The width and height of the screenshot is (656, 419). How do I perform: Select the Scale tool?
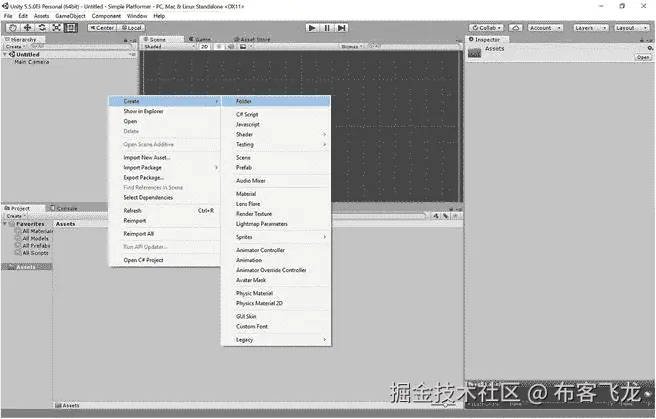coord(56,28)
